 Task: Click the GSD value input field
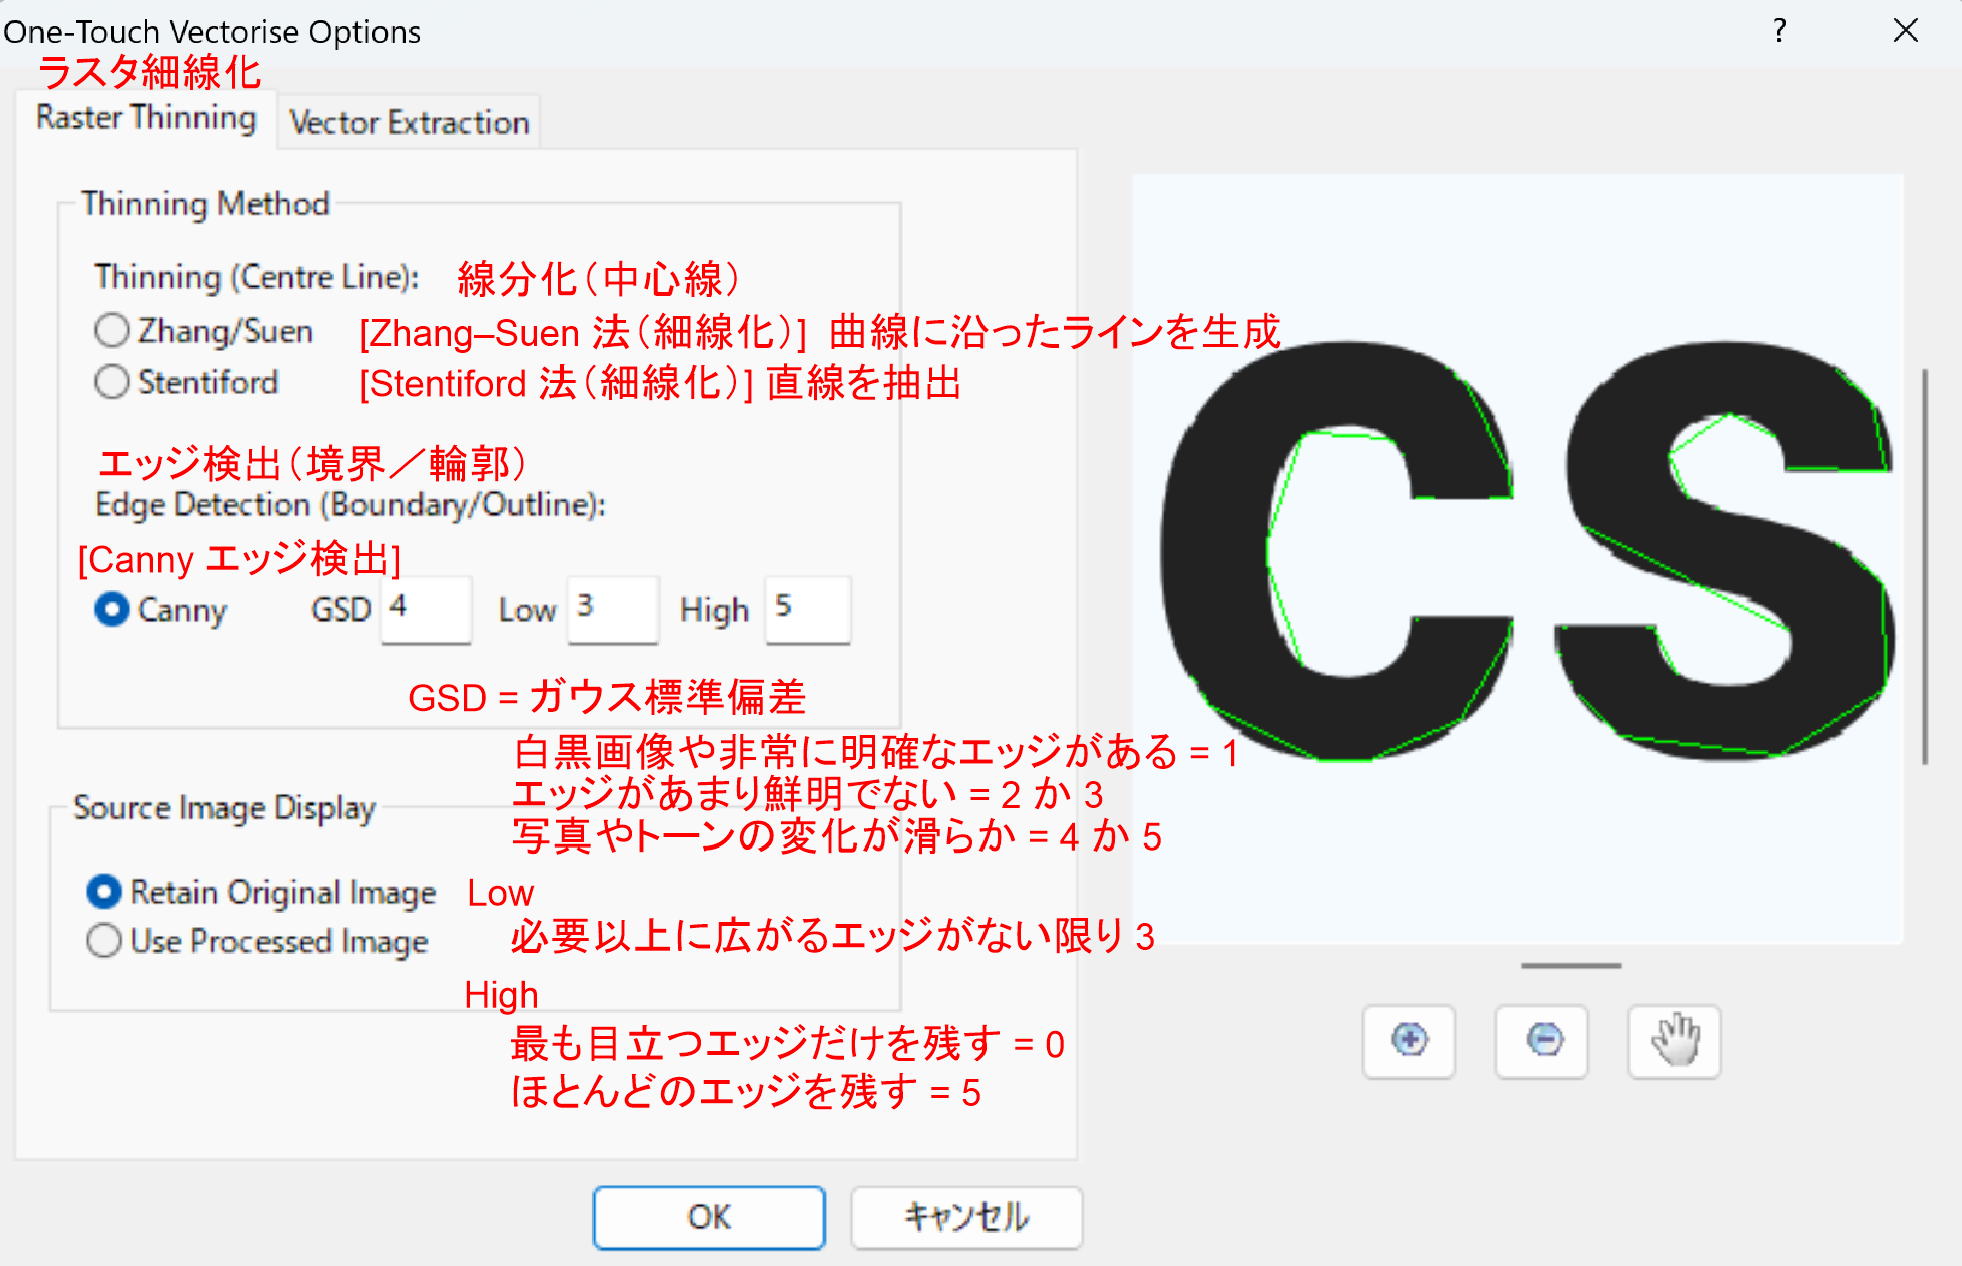click(x=427, y=609)
